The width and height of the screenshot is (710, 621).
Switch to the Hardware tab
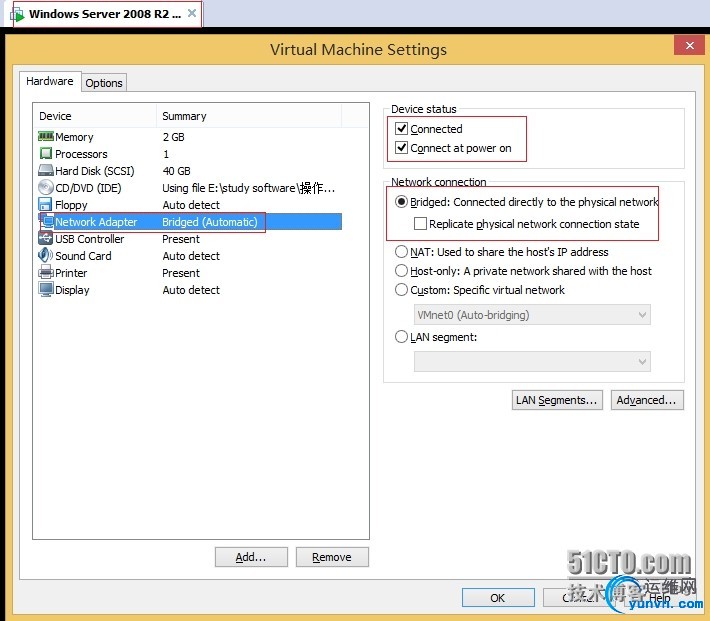click(x=50, y=81)
